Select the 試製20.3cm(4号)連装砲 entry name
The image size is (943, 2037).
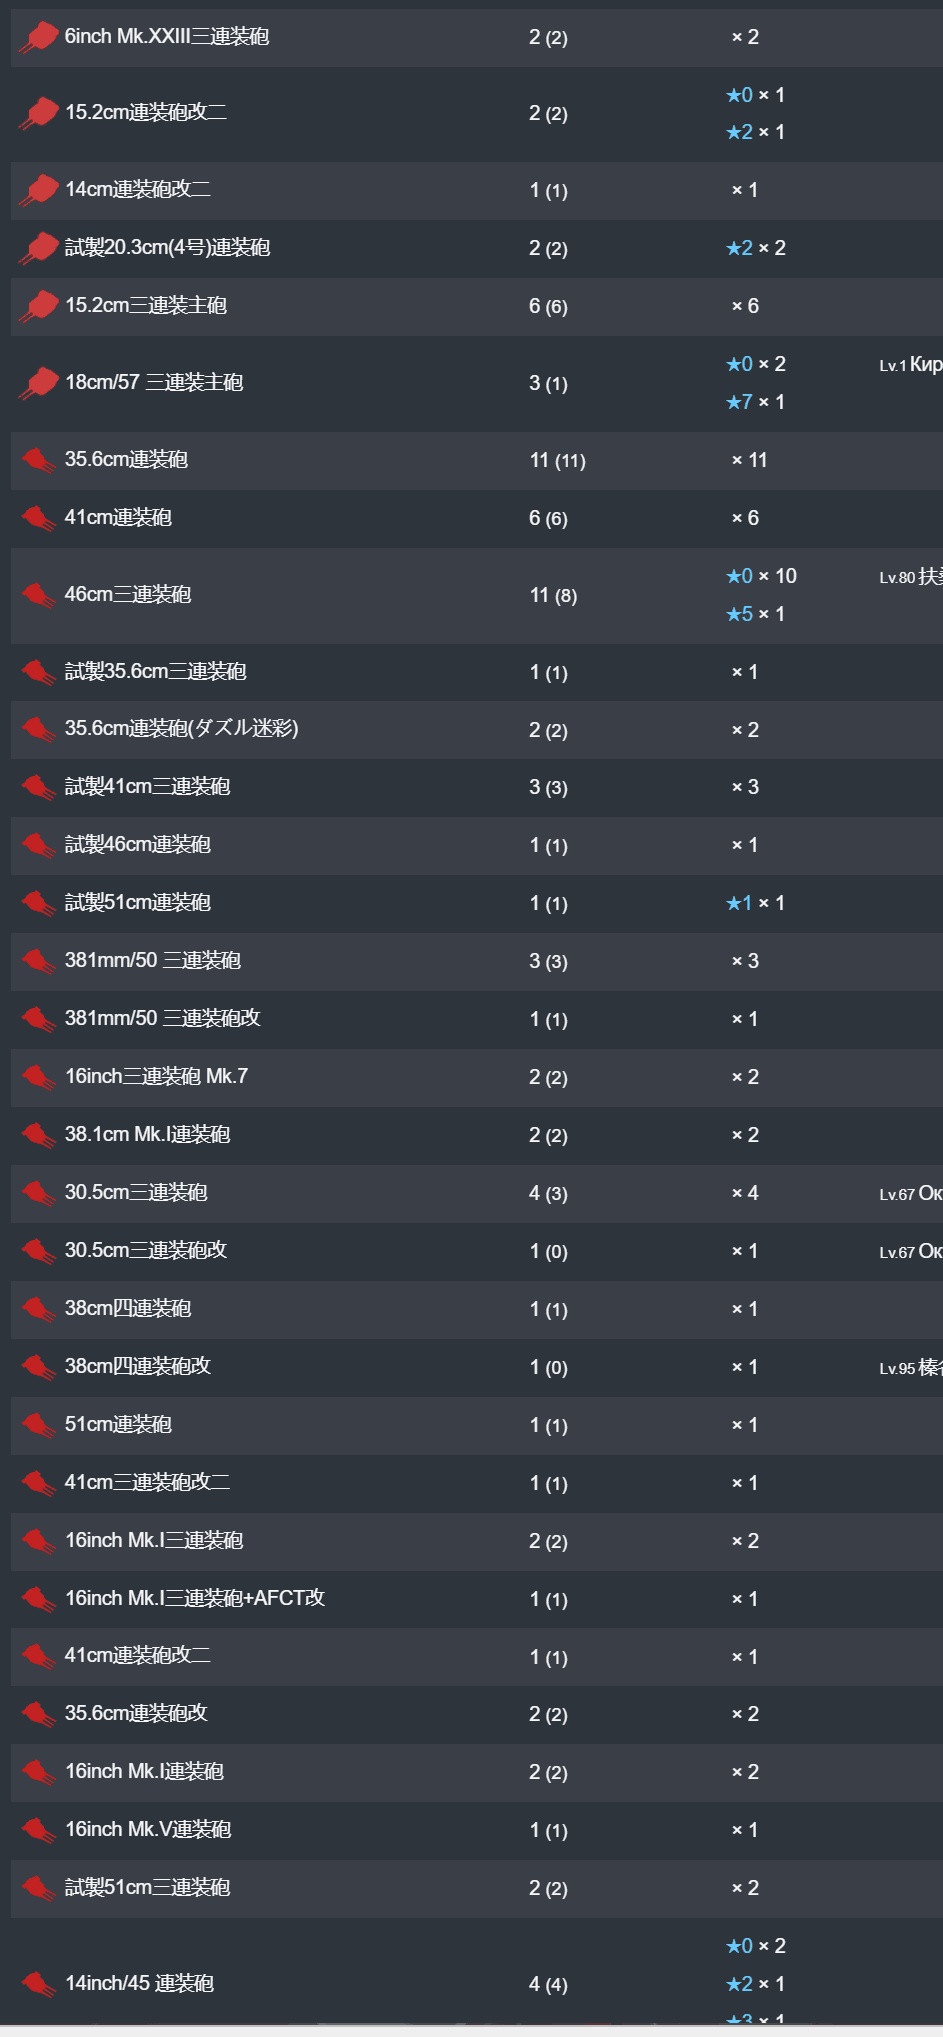[167, 248]
